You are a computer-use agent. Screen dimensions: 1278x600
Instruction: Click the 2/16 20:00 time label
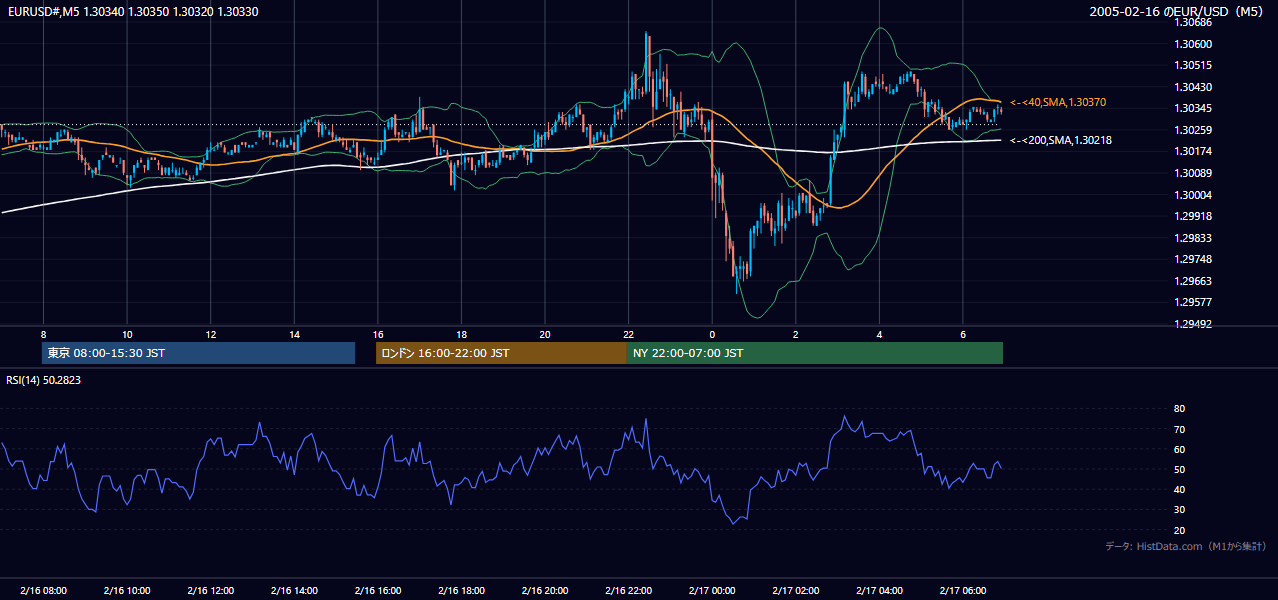click(x=544, y=590)
